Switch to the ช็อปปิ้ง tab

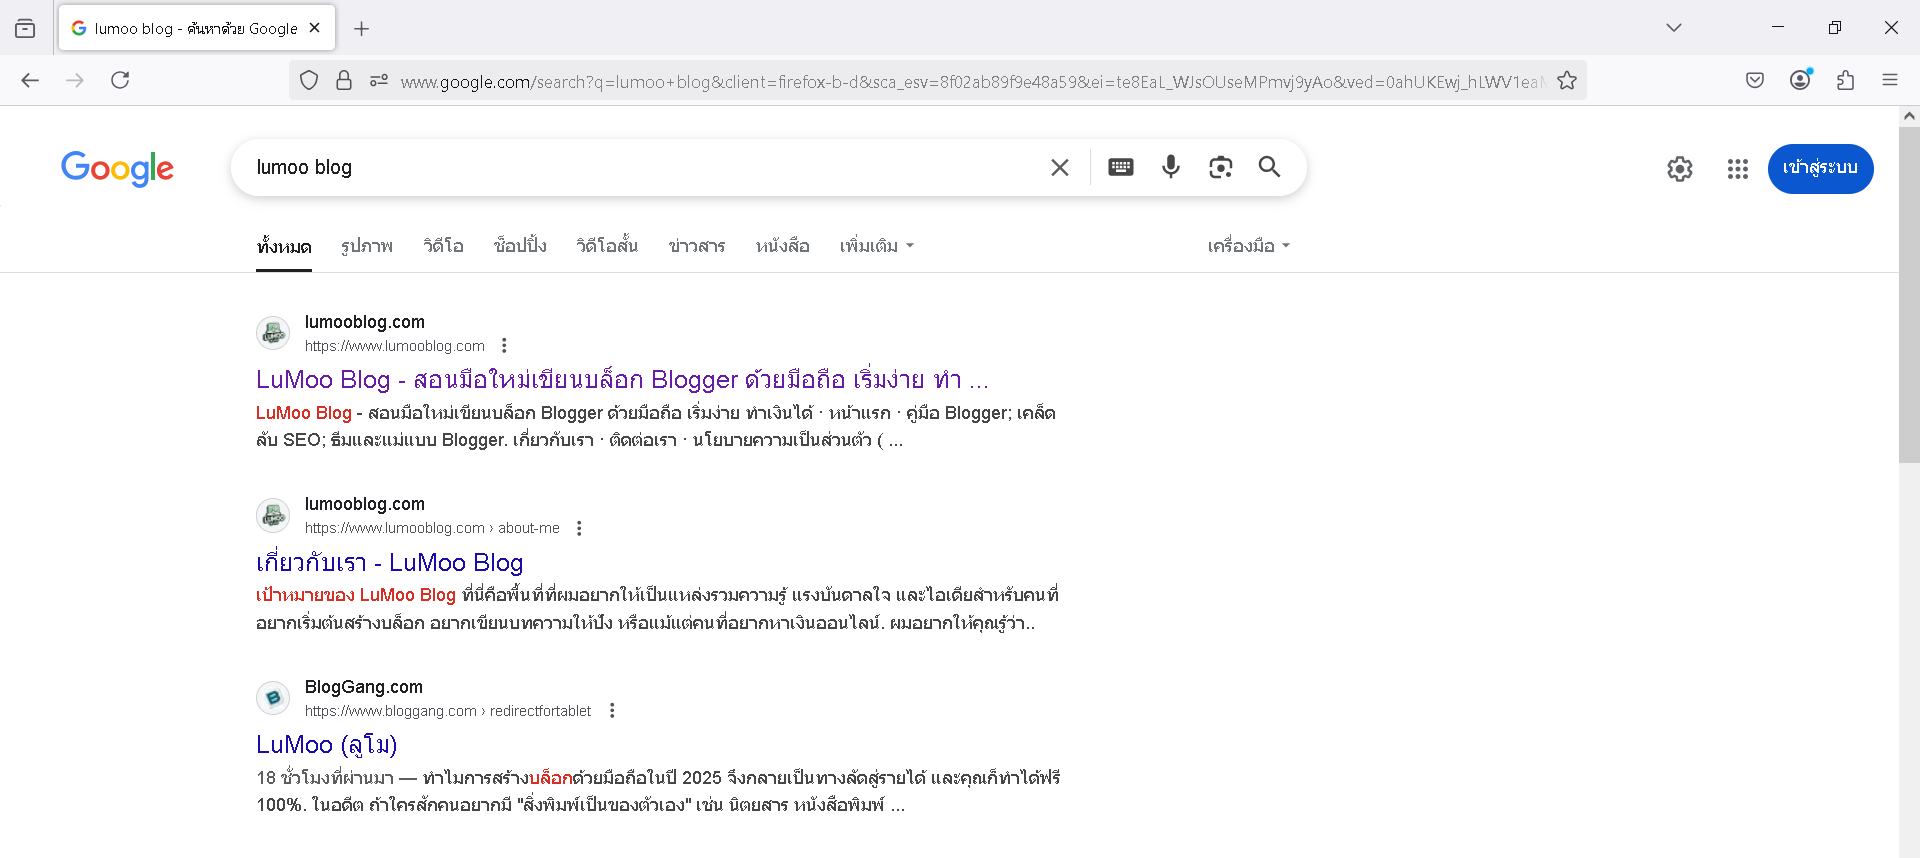click(x=520, y=246)
